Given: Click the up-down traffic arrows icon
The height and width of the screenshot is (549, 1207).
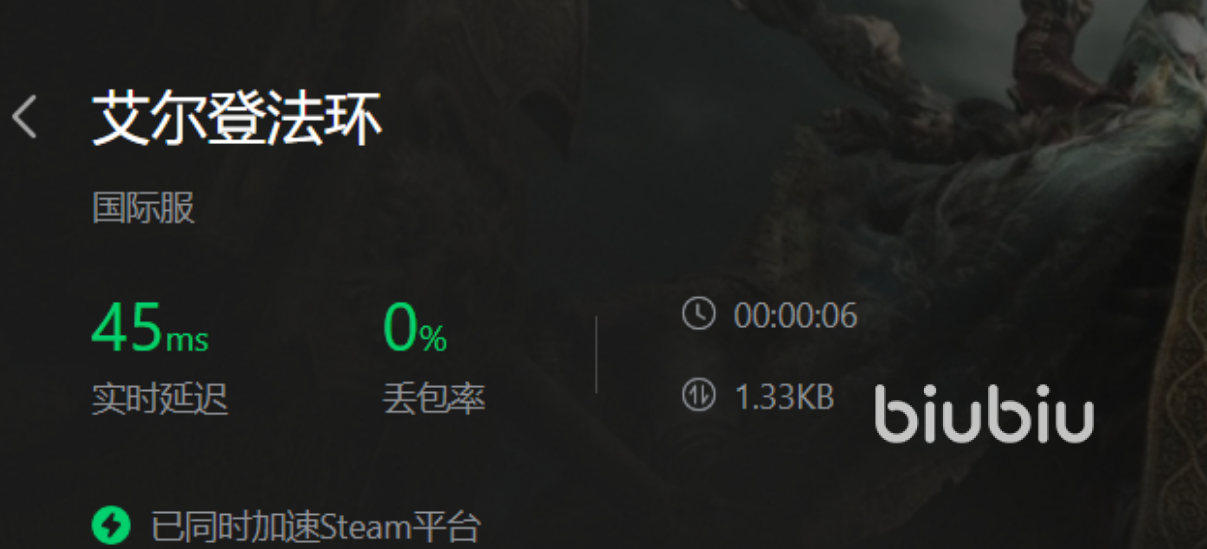Looking at the screenshot, I should pos(699,395).
